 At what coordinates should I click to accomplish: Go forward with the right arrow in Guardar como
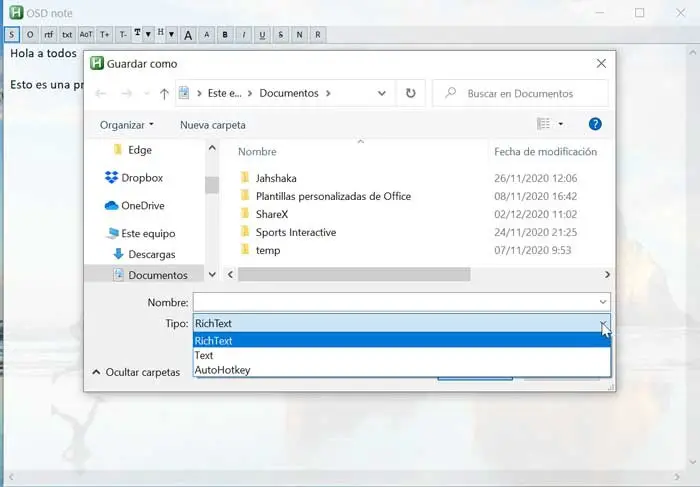[x=126, y=93]
